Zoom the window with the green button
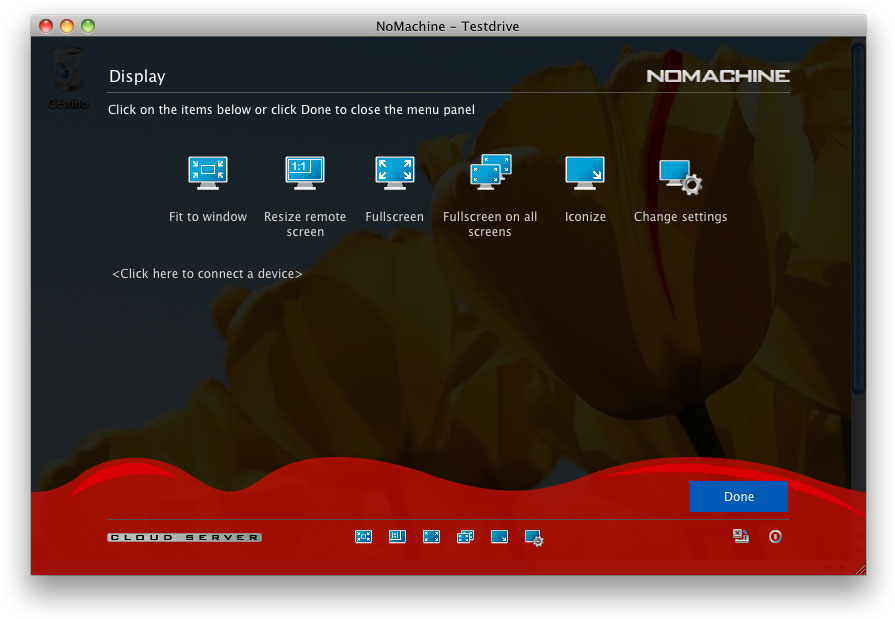 click(x=88, y=26)
